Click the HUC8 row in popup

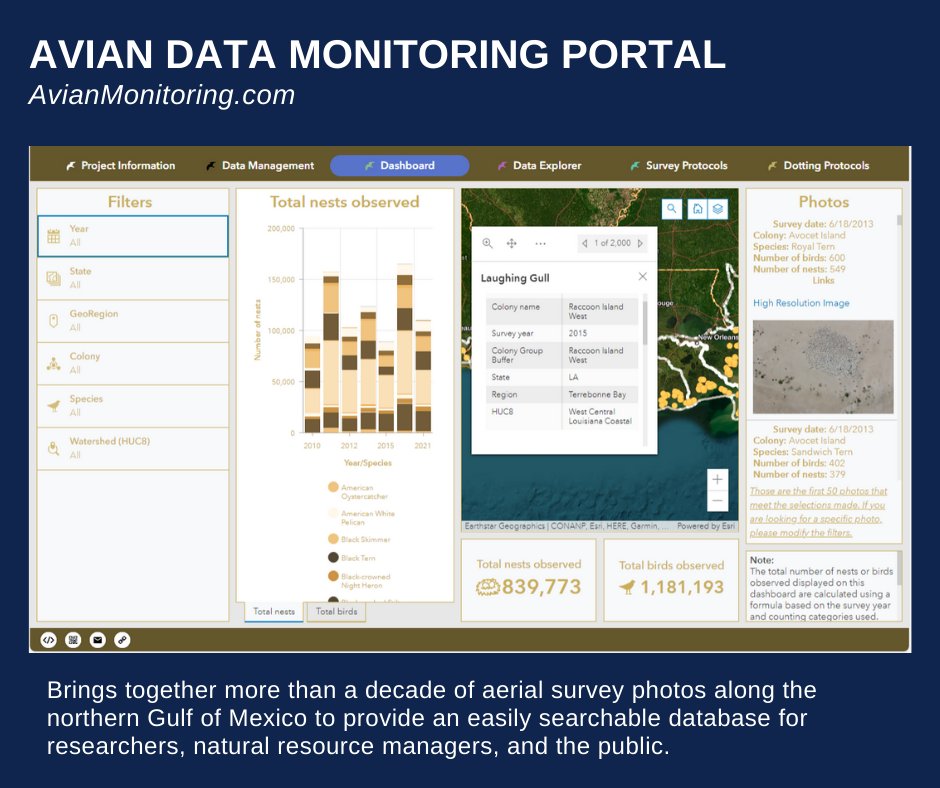click(562, 416)
